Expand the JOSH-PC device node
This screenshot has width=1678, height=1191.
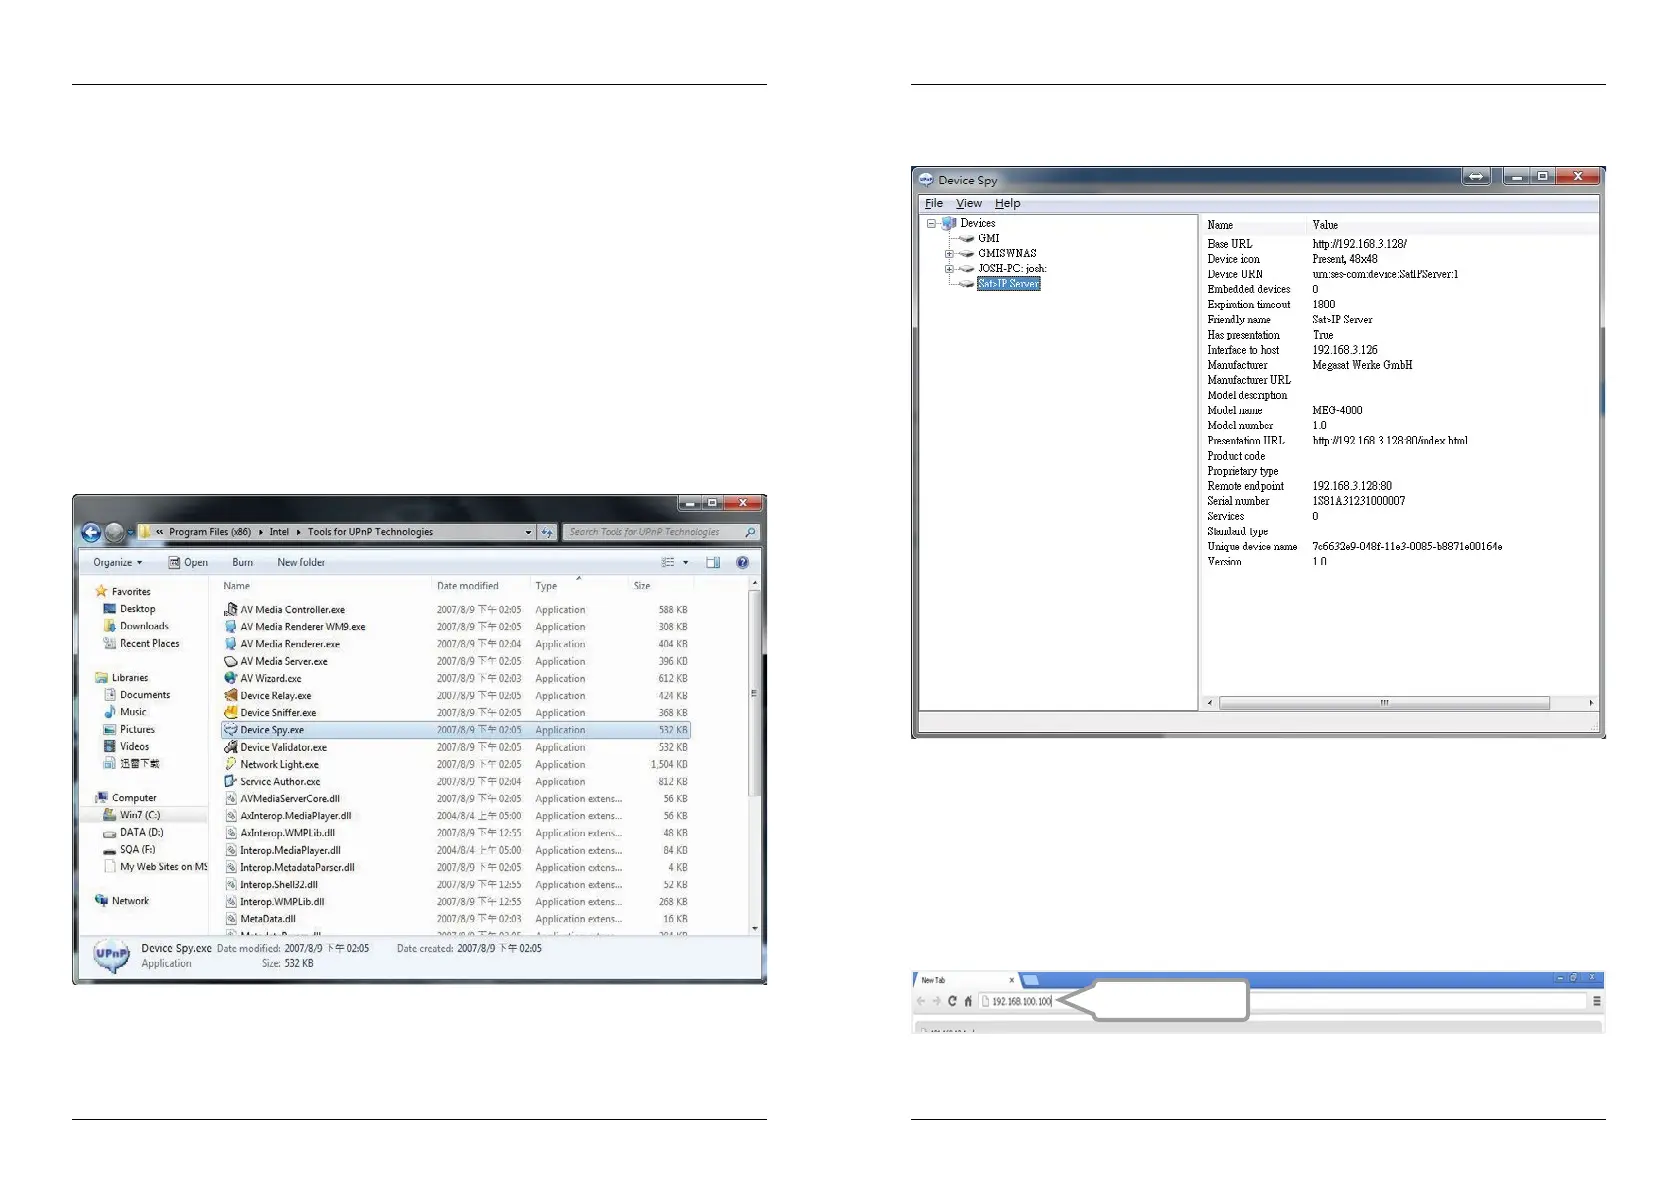[949, 269]
